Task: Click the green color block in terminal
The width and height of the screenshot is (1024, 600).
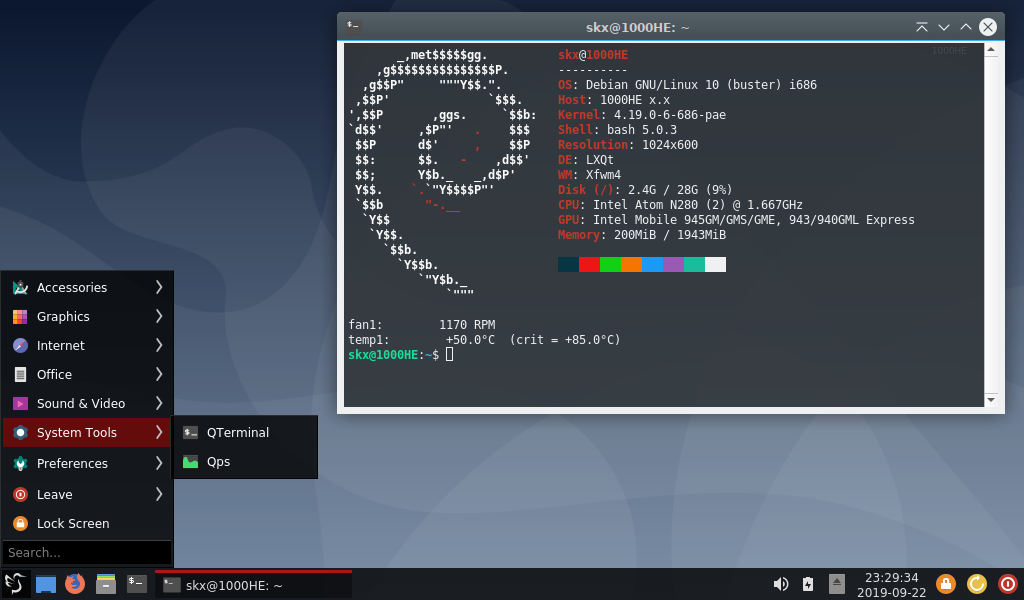Action: pyautogui.click(x=611, y=264)
